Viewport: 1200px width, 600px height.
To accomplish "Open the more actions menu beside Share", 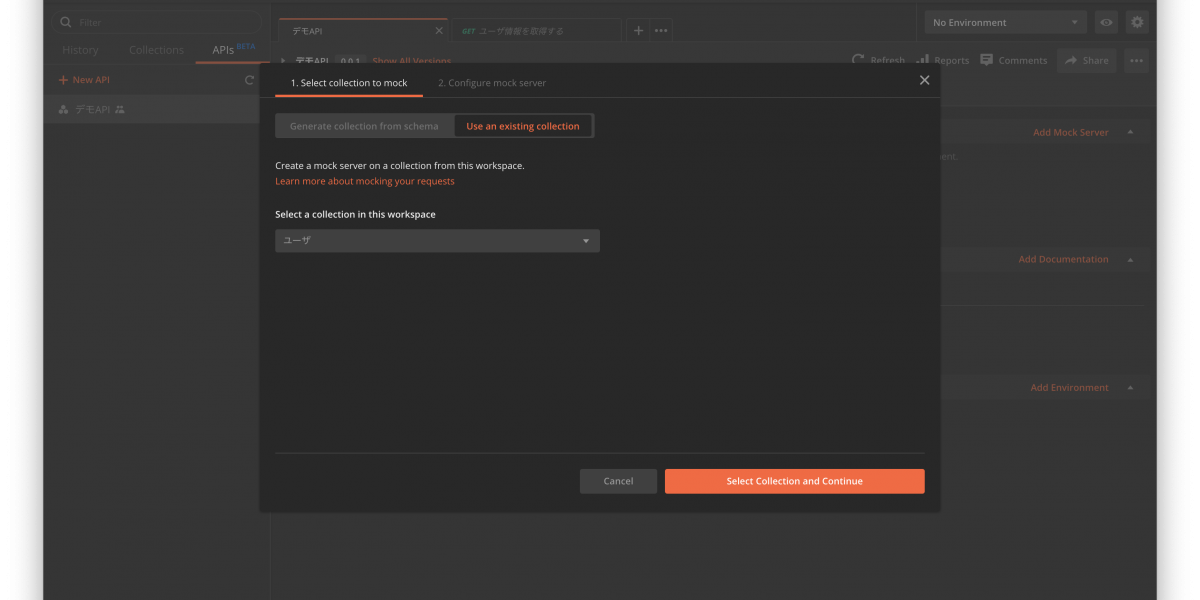I will 1136,60.
